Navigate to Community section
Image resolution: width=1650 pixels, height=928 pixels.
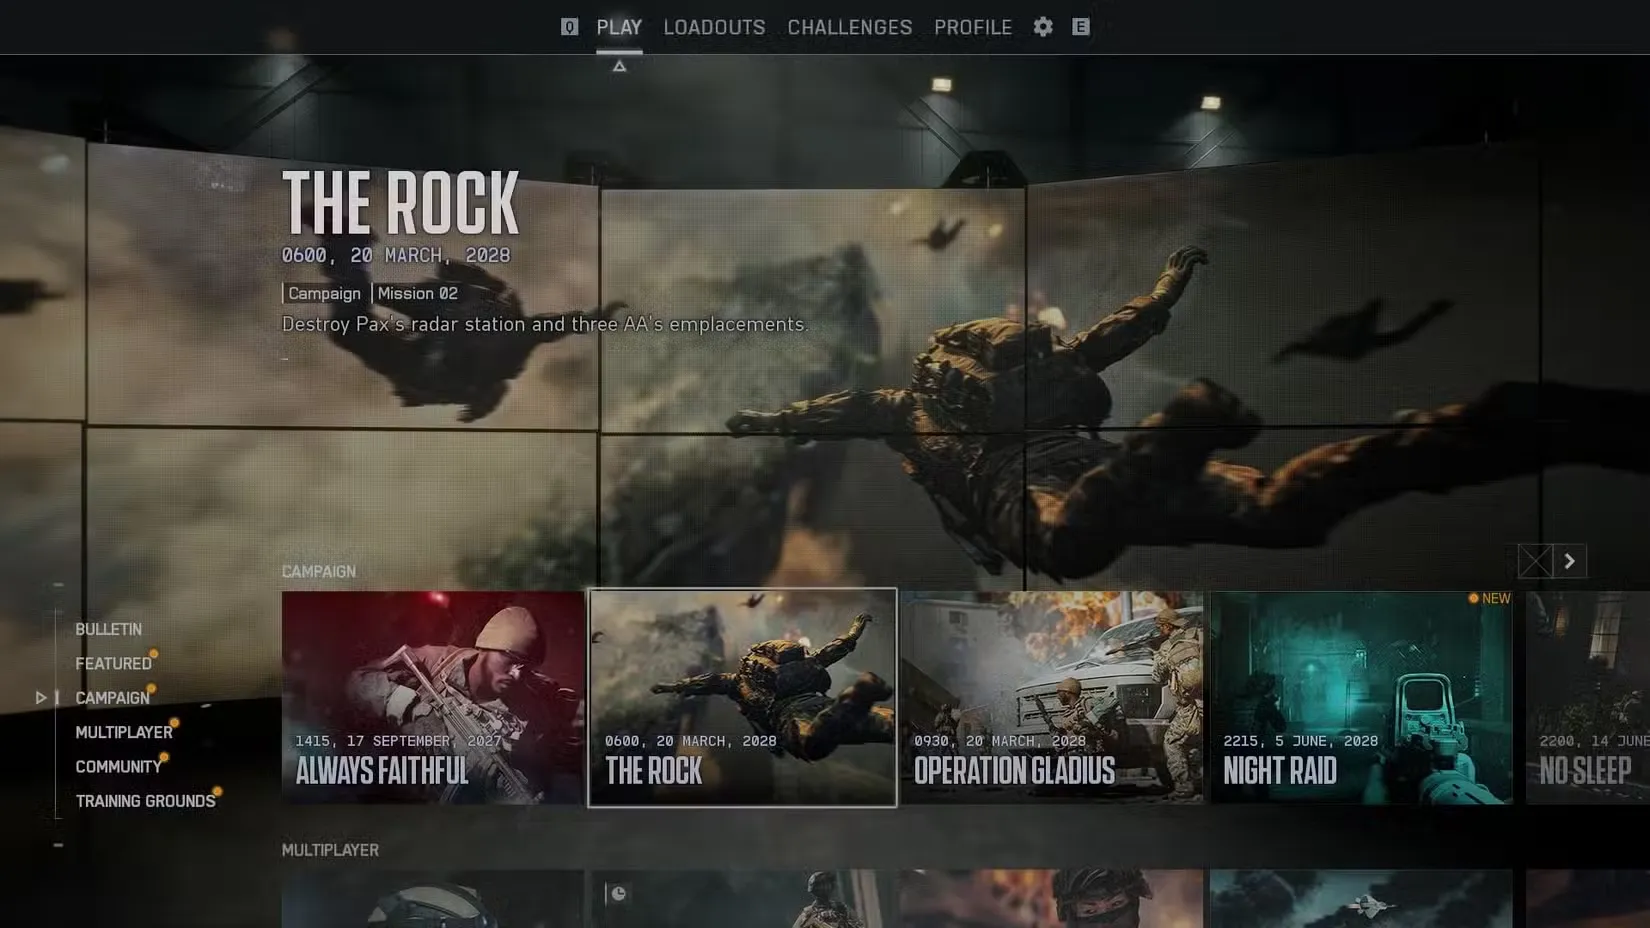(118, 767)
